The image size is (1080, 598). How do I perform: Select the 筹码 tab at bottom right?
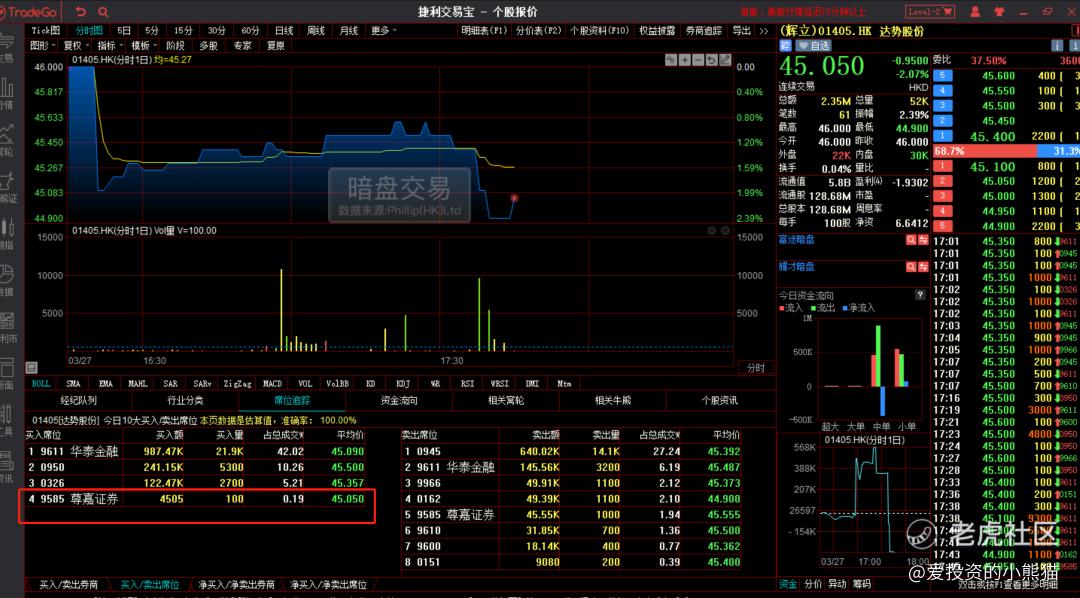point(862,584)
